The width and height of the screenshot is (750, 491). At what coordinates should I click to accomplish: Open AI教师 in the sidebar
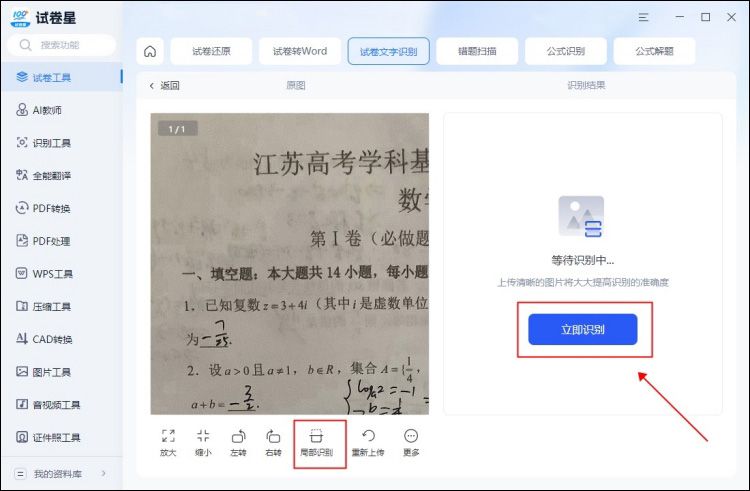62,110
